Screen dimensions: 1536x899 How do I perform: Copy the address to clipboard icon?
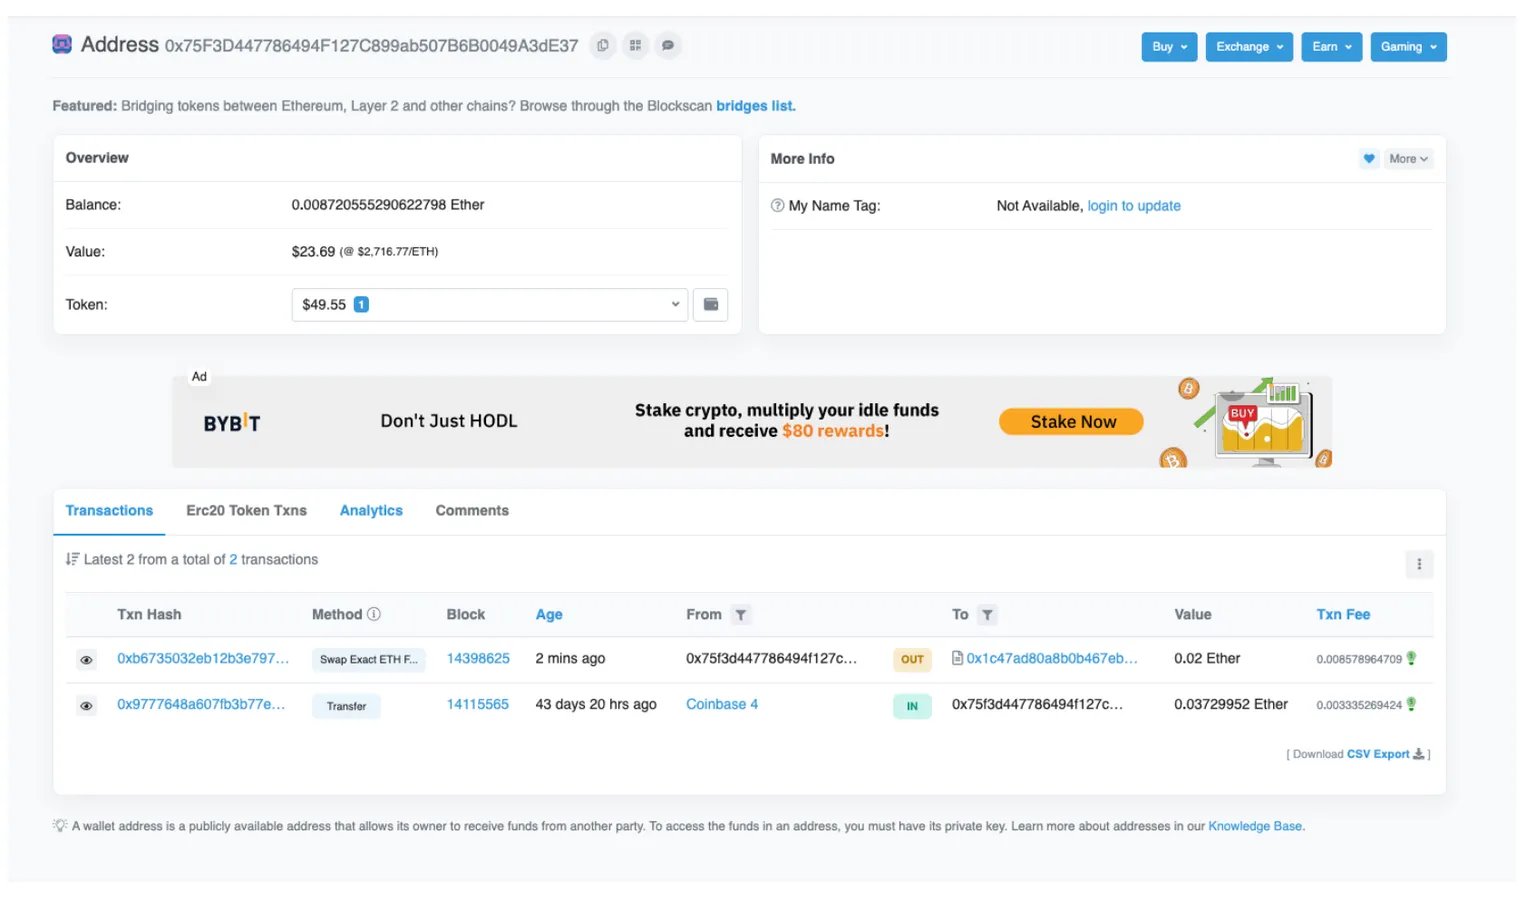[x=603, y=46]
